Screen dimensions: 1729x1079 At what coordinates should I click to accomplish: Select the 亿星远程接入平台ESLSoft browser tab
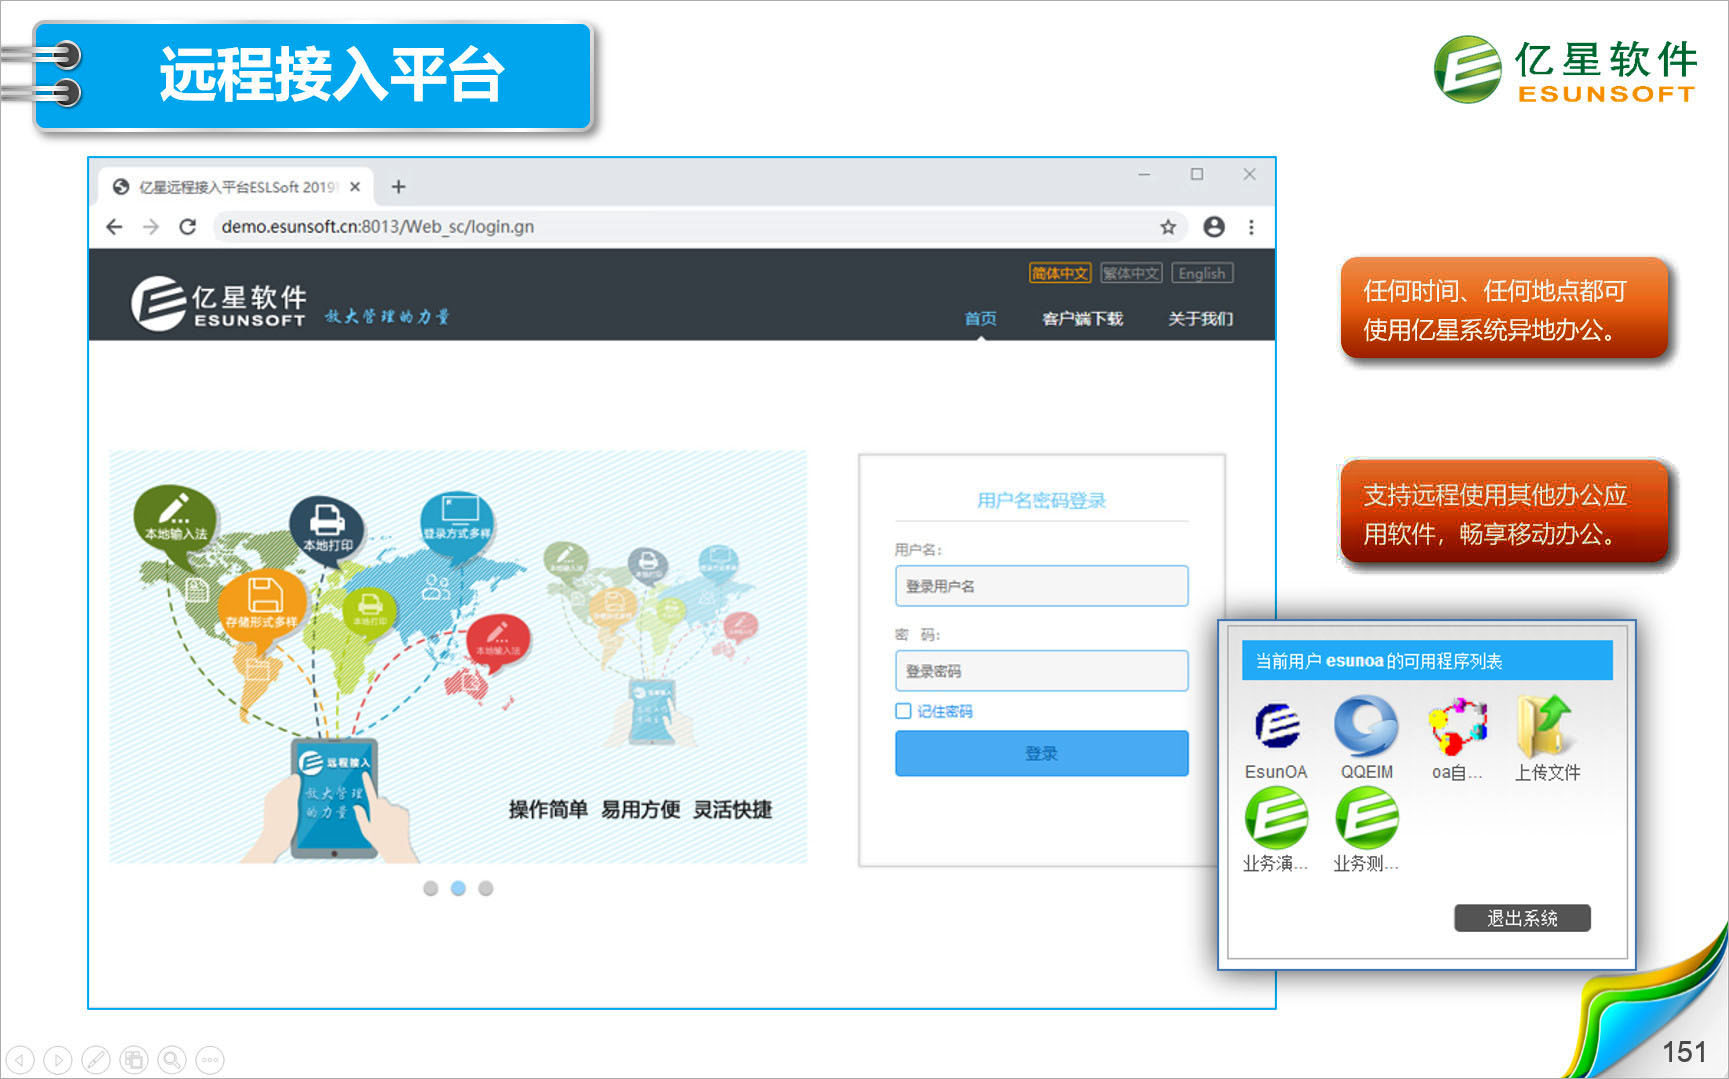click(235, 187)
